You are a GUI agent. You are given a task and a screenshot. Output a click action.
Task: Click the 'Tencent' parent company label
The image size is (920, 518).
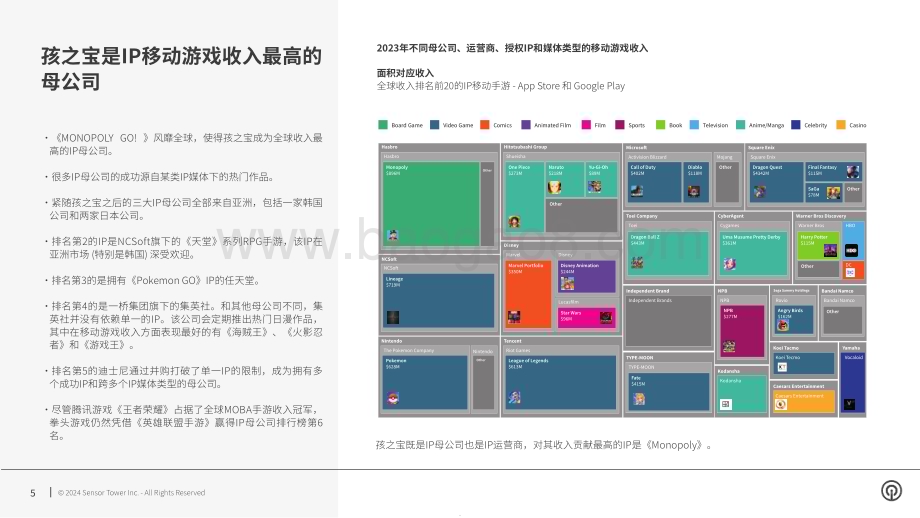click(513, 341)
